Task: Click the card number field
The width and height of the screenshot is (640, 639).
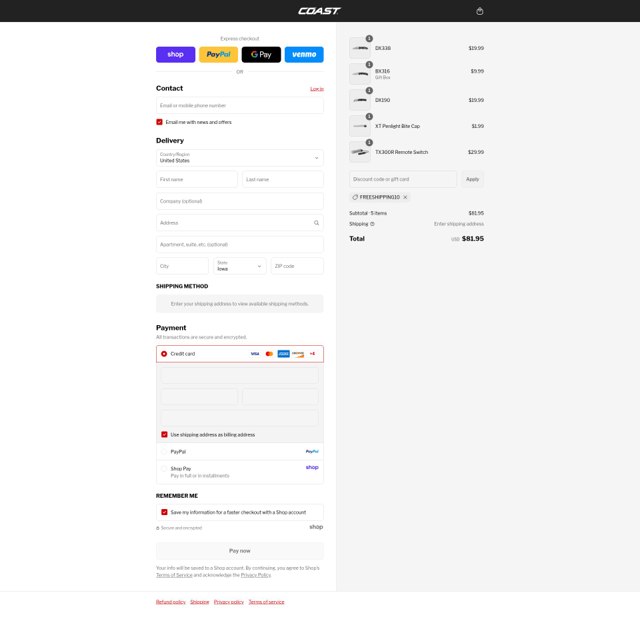Action: click(240, 375)
